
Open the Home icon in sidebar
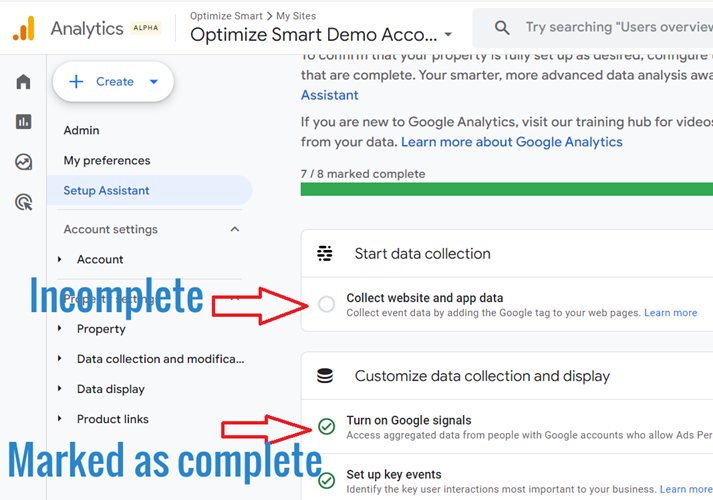[23, 82]
